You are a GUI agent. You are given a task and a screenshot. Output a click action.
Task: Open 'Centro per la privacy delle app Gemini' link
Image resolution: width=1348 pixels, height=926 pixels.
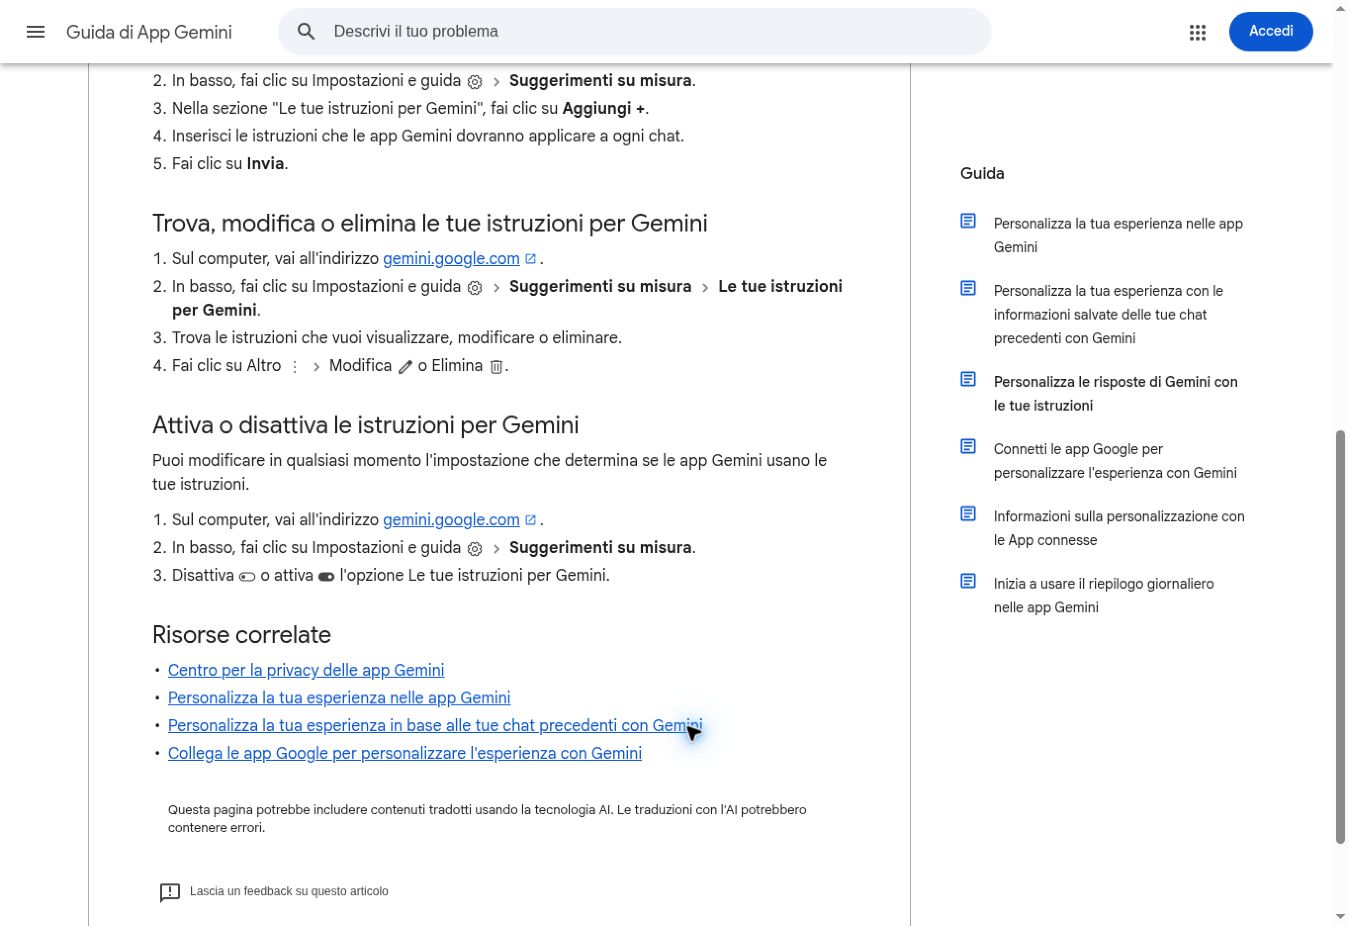click(x=306, y=670)
